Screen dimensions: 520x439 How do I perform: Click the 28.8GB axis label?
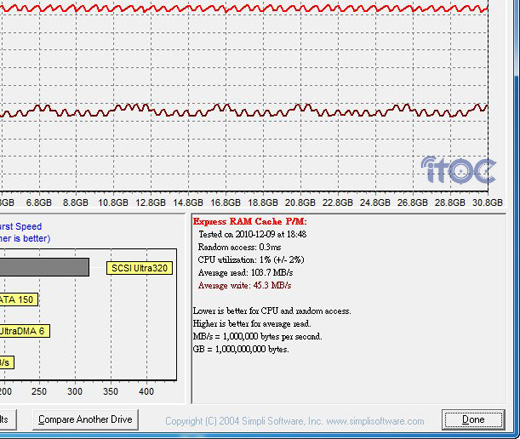450,202
